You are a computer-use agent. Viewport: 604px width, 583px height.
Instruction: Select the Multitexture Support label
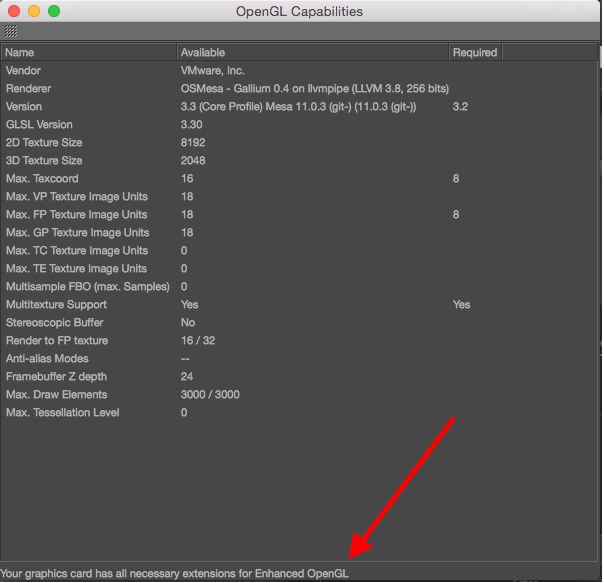point(56,305)
